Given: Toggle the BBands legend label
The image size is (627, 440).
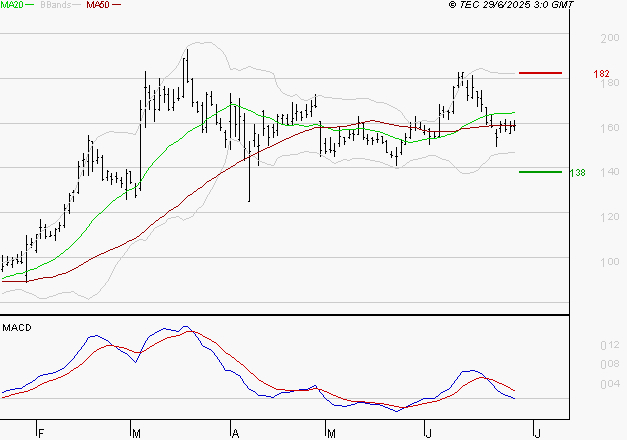Looking at the screenshot, I should pos(55,5).
